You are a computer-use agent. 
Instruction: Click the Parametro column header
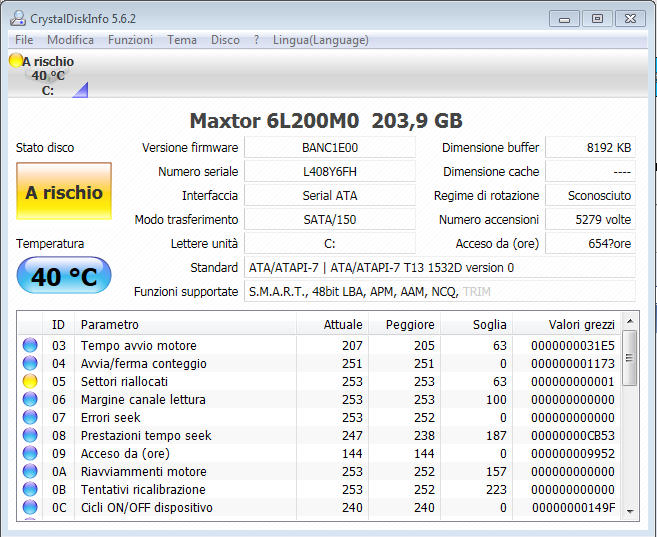pos(185,324)
